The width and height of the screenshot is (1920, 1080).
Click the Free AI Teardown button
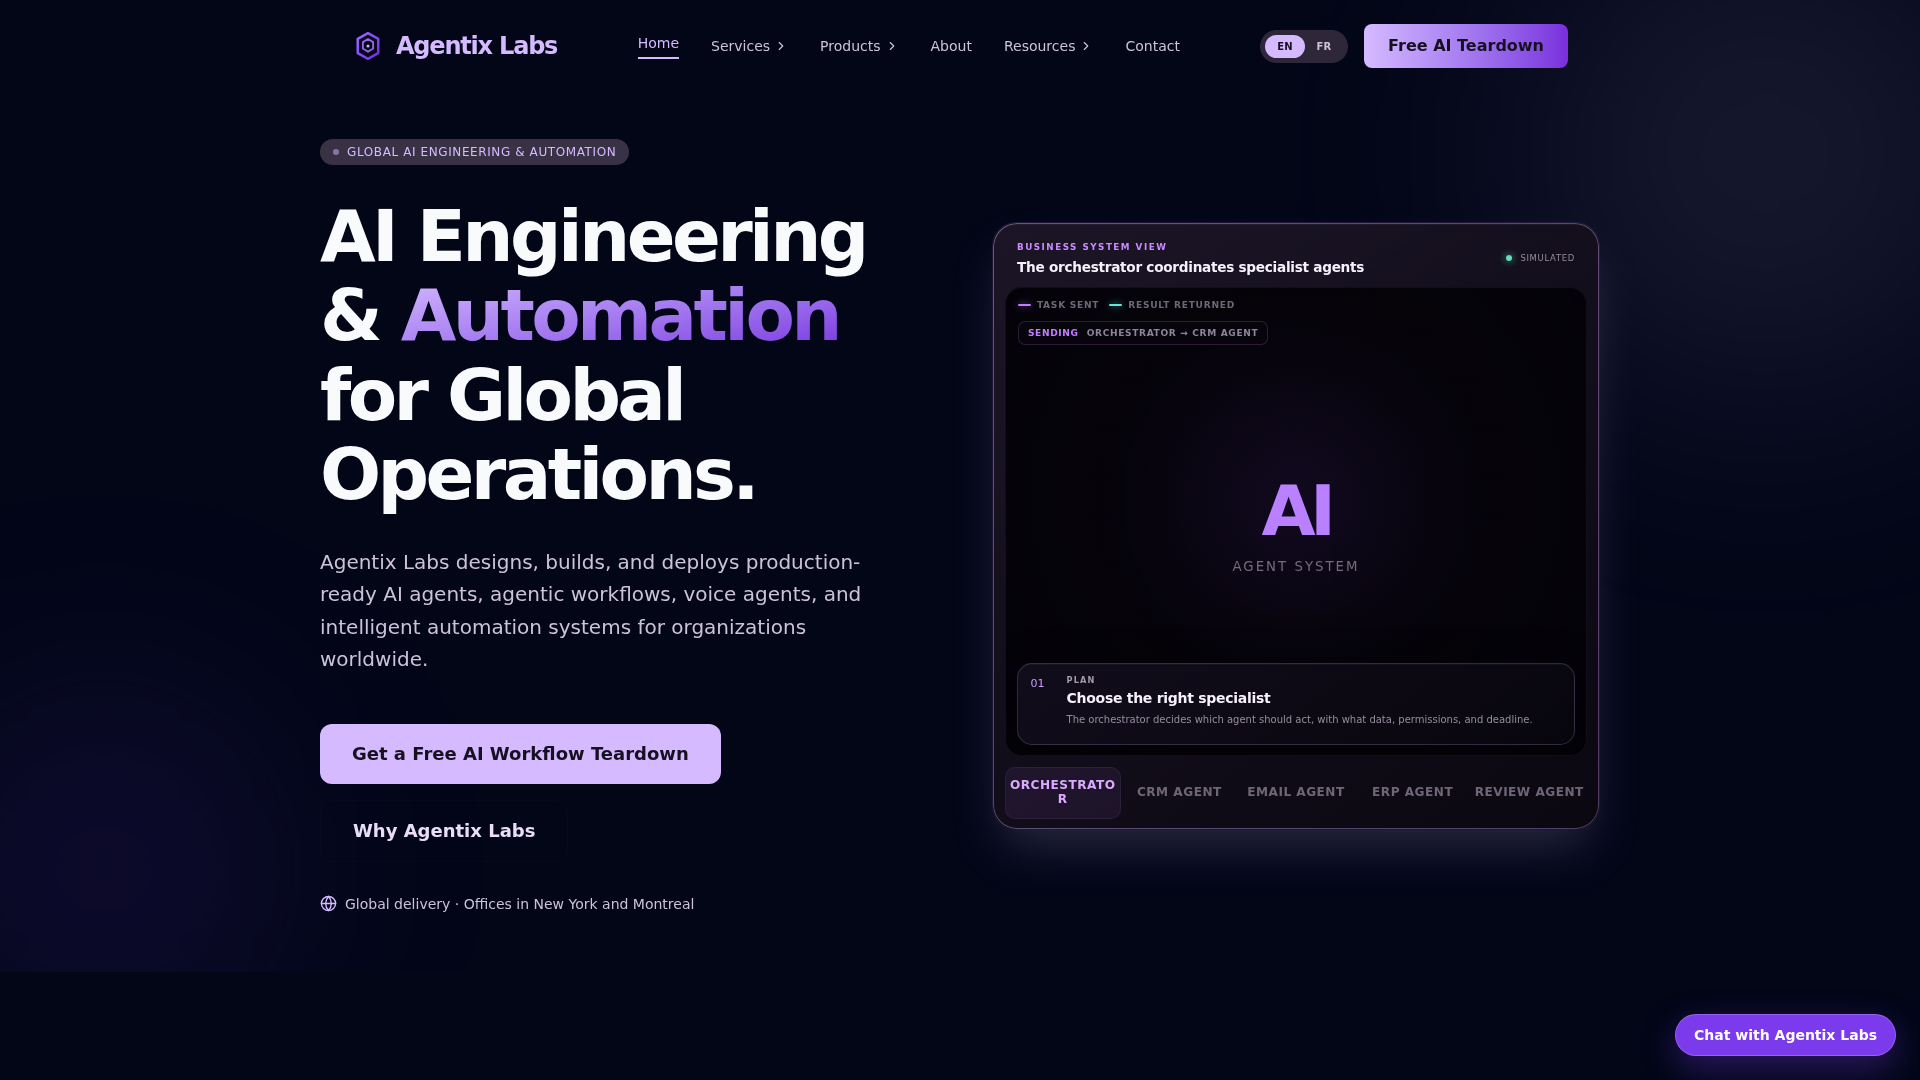(x=1466, y=46)
